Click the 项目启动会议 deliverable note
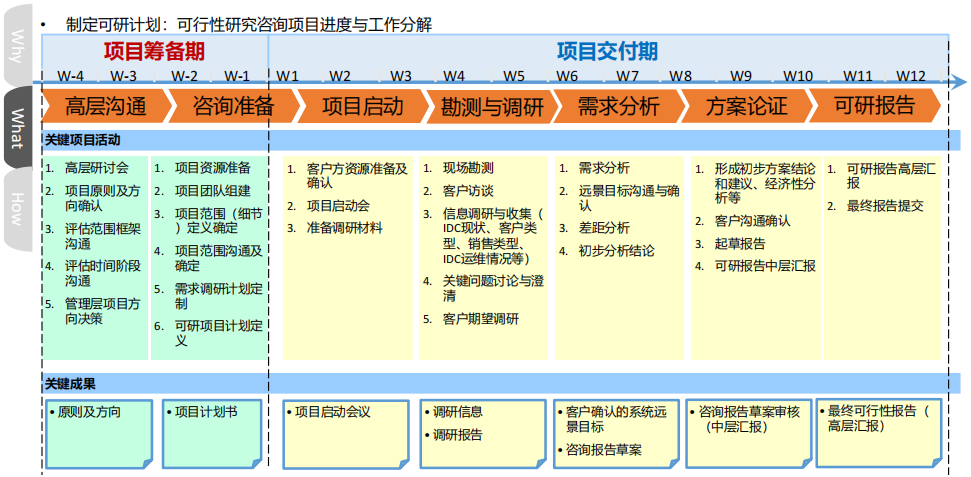Image resolution: width=971 pixels, height=477 pixels. (x=346, y=434)
